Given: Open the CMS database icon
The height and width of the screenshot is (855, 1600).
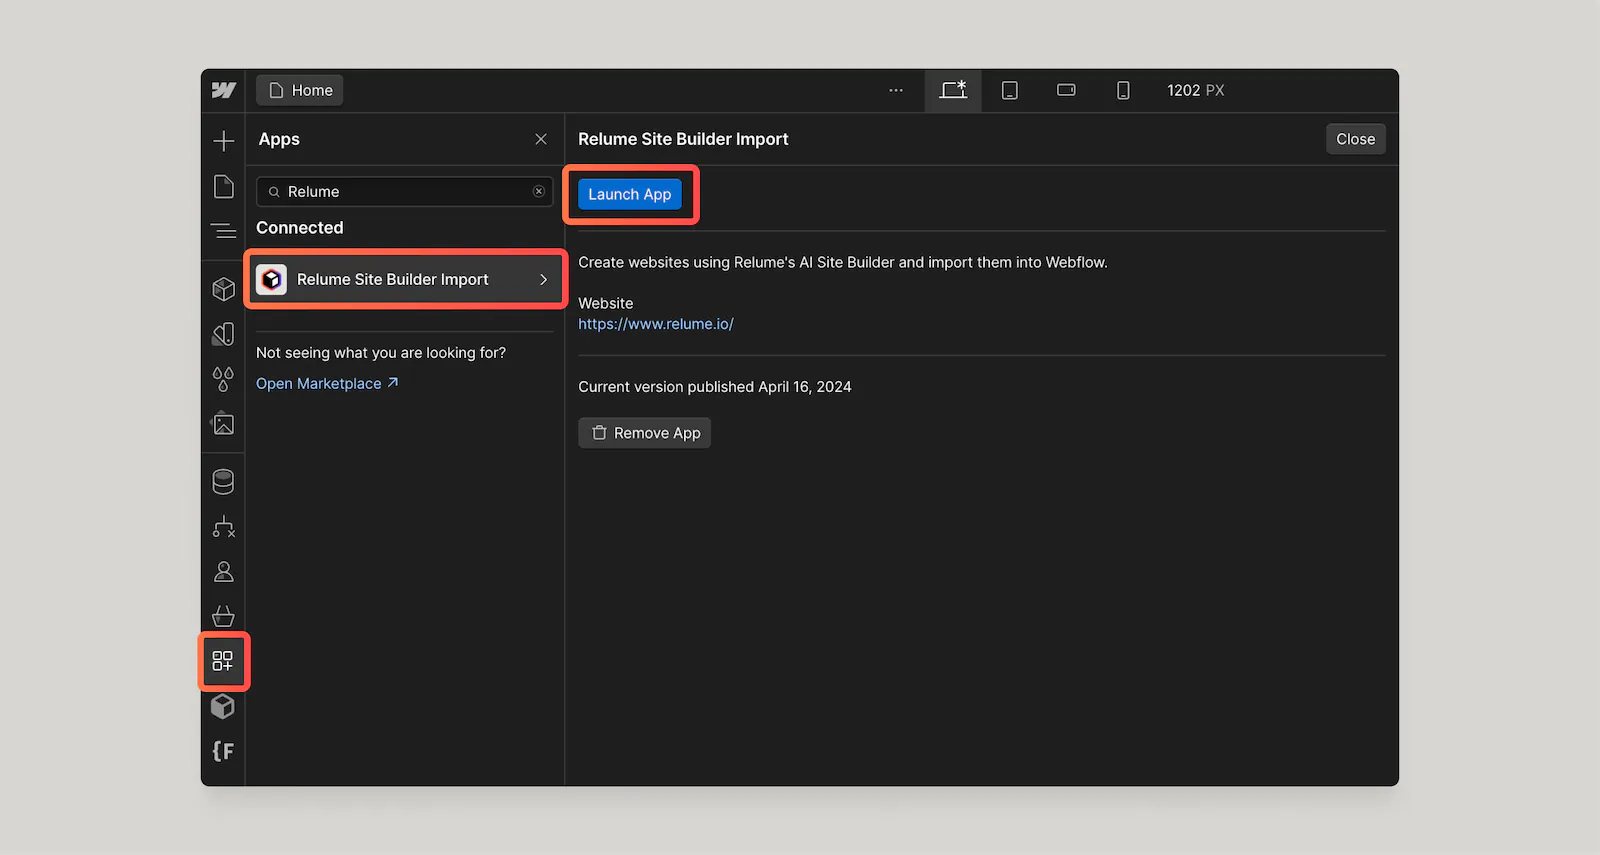Looking at the screenshot, I should pyautogui.click(x=224, y=482).
